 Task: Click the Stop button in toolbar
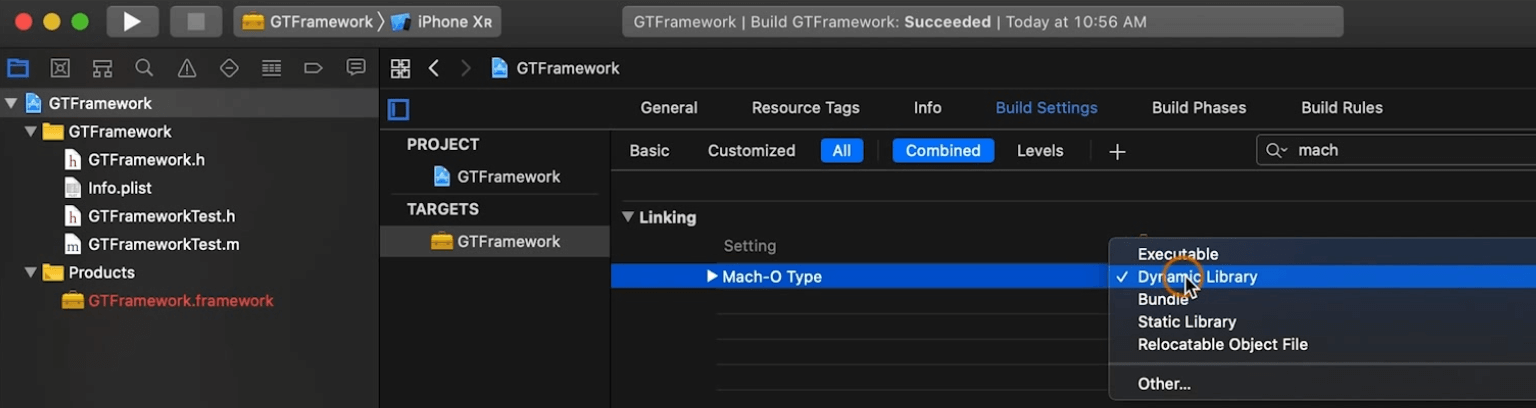(x=195, y=21)
